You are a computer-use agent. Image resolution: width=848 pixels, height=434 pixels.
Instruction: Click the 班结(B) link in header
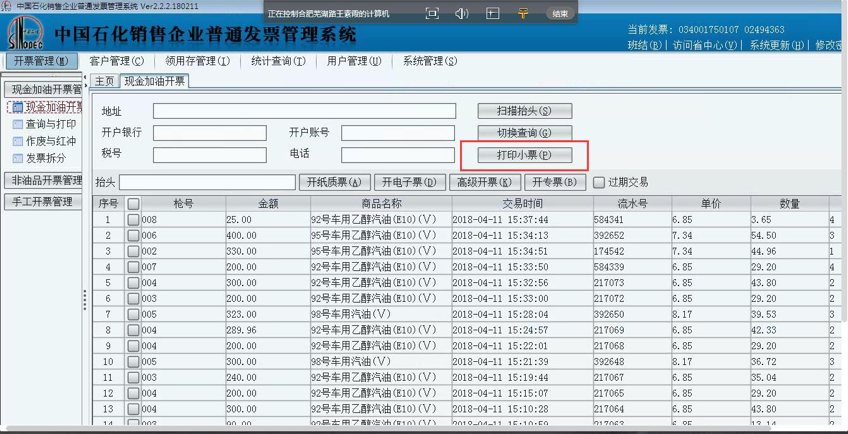(x=645, y=45)
